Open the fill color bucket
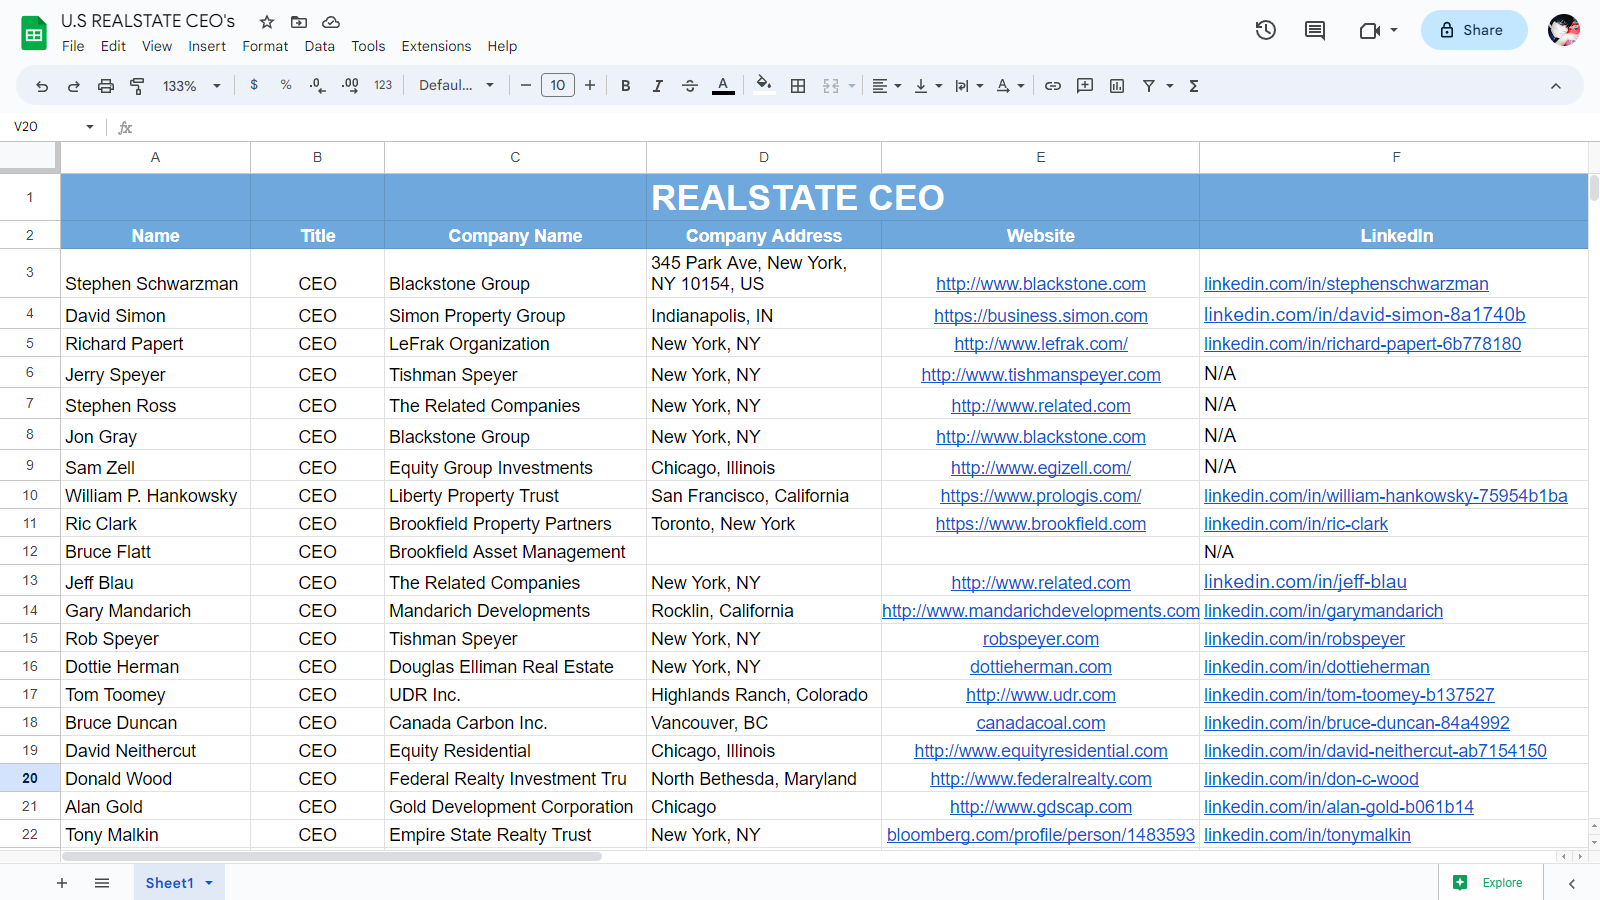This screenshot has height=900, width=1600. tap(764, 85)
